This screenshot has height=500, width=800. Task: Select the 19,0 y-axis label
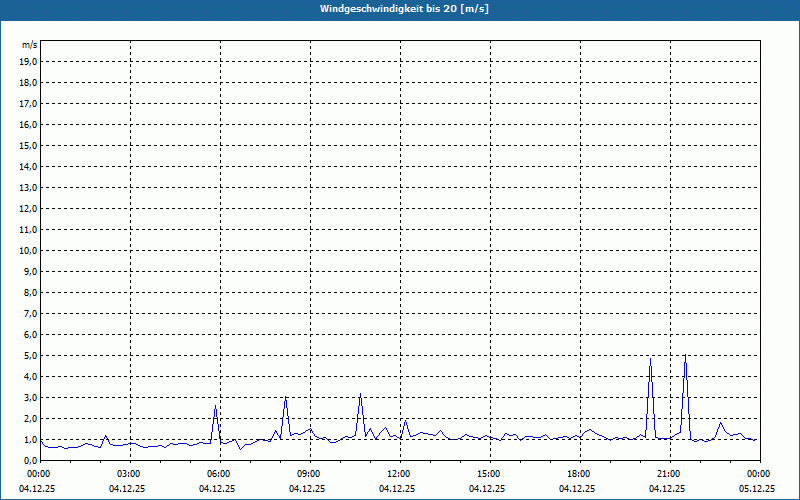(x=29, y=61)
